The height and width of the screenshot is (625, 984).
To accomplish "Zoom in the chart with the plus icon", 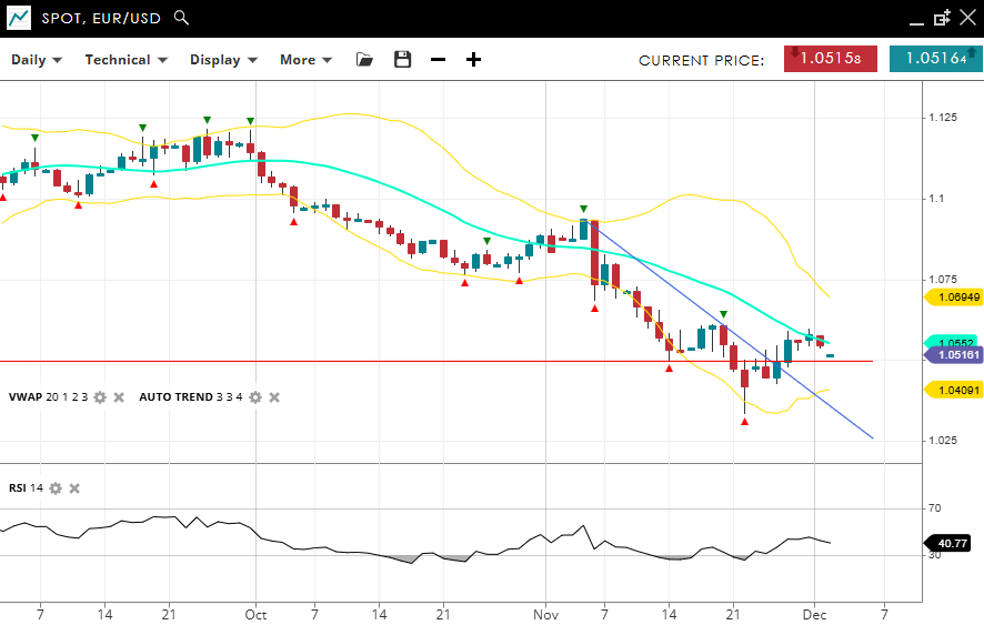I will click(473, 60).
